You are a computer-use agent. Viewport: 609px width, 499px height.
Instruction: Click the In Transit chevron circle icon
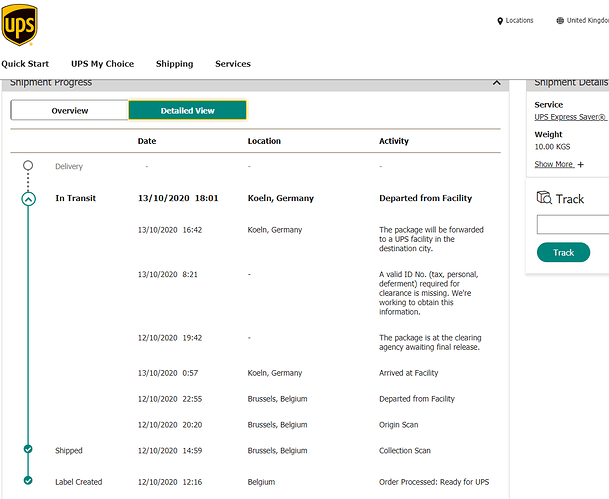click(28, 199)
